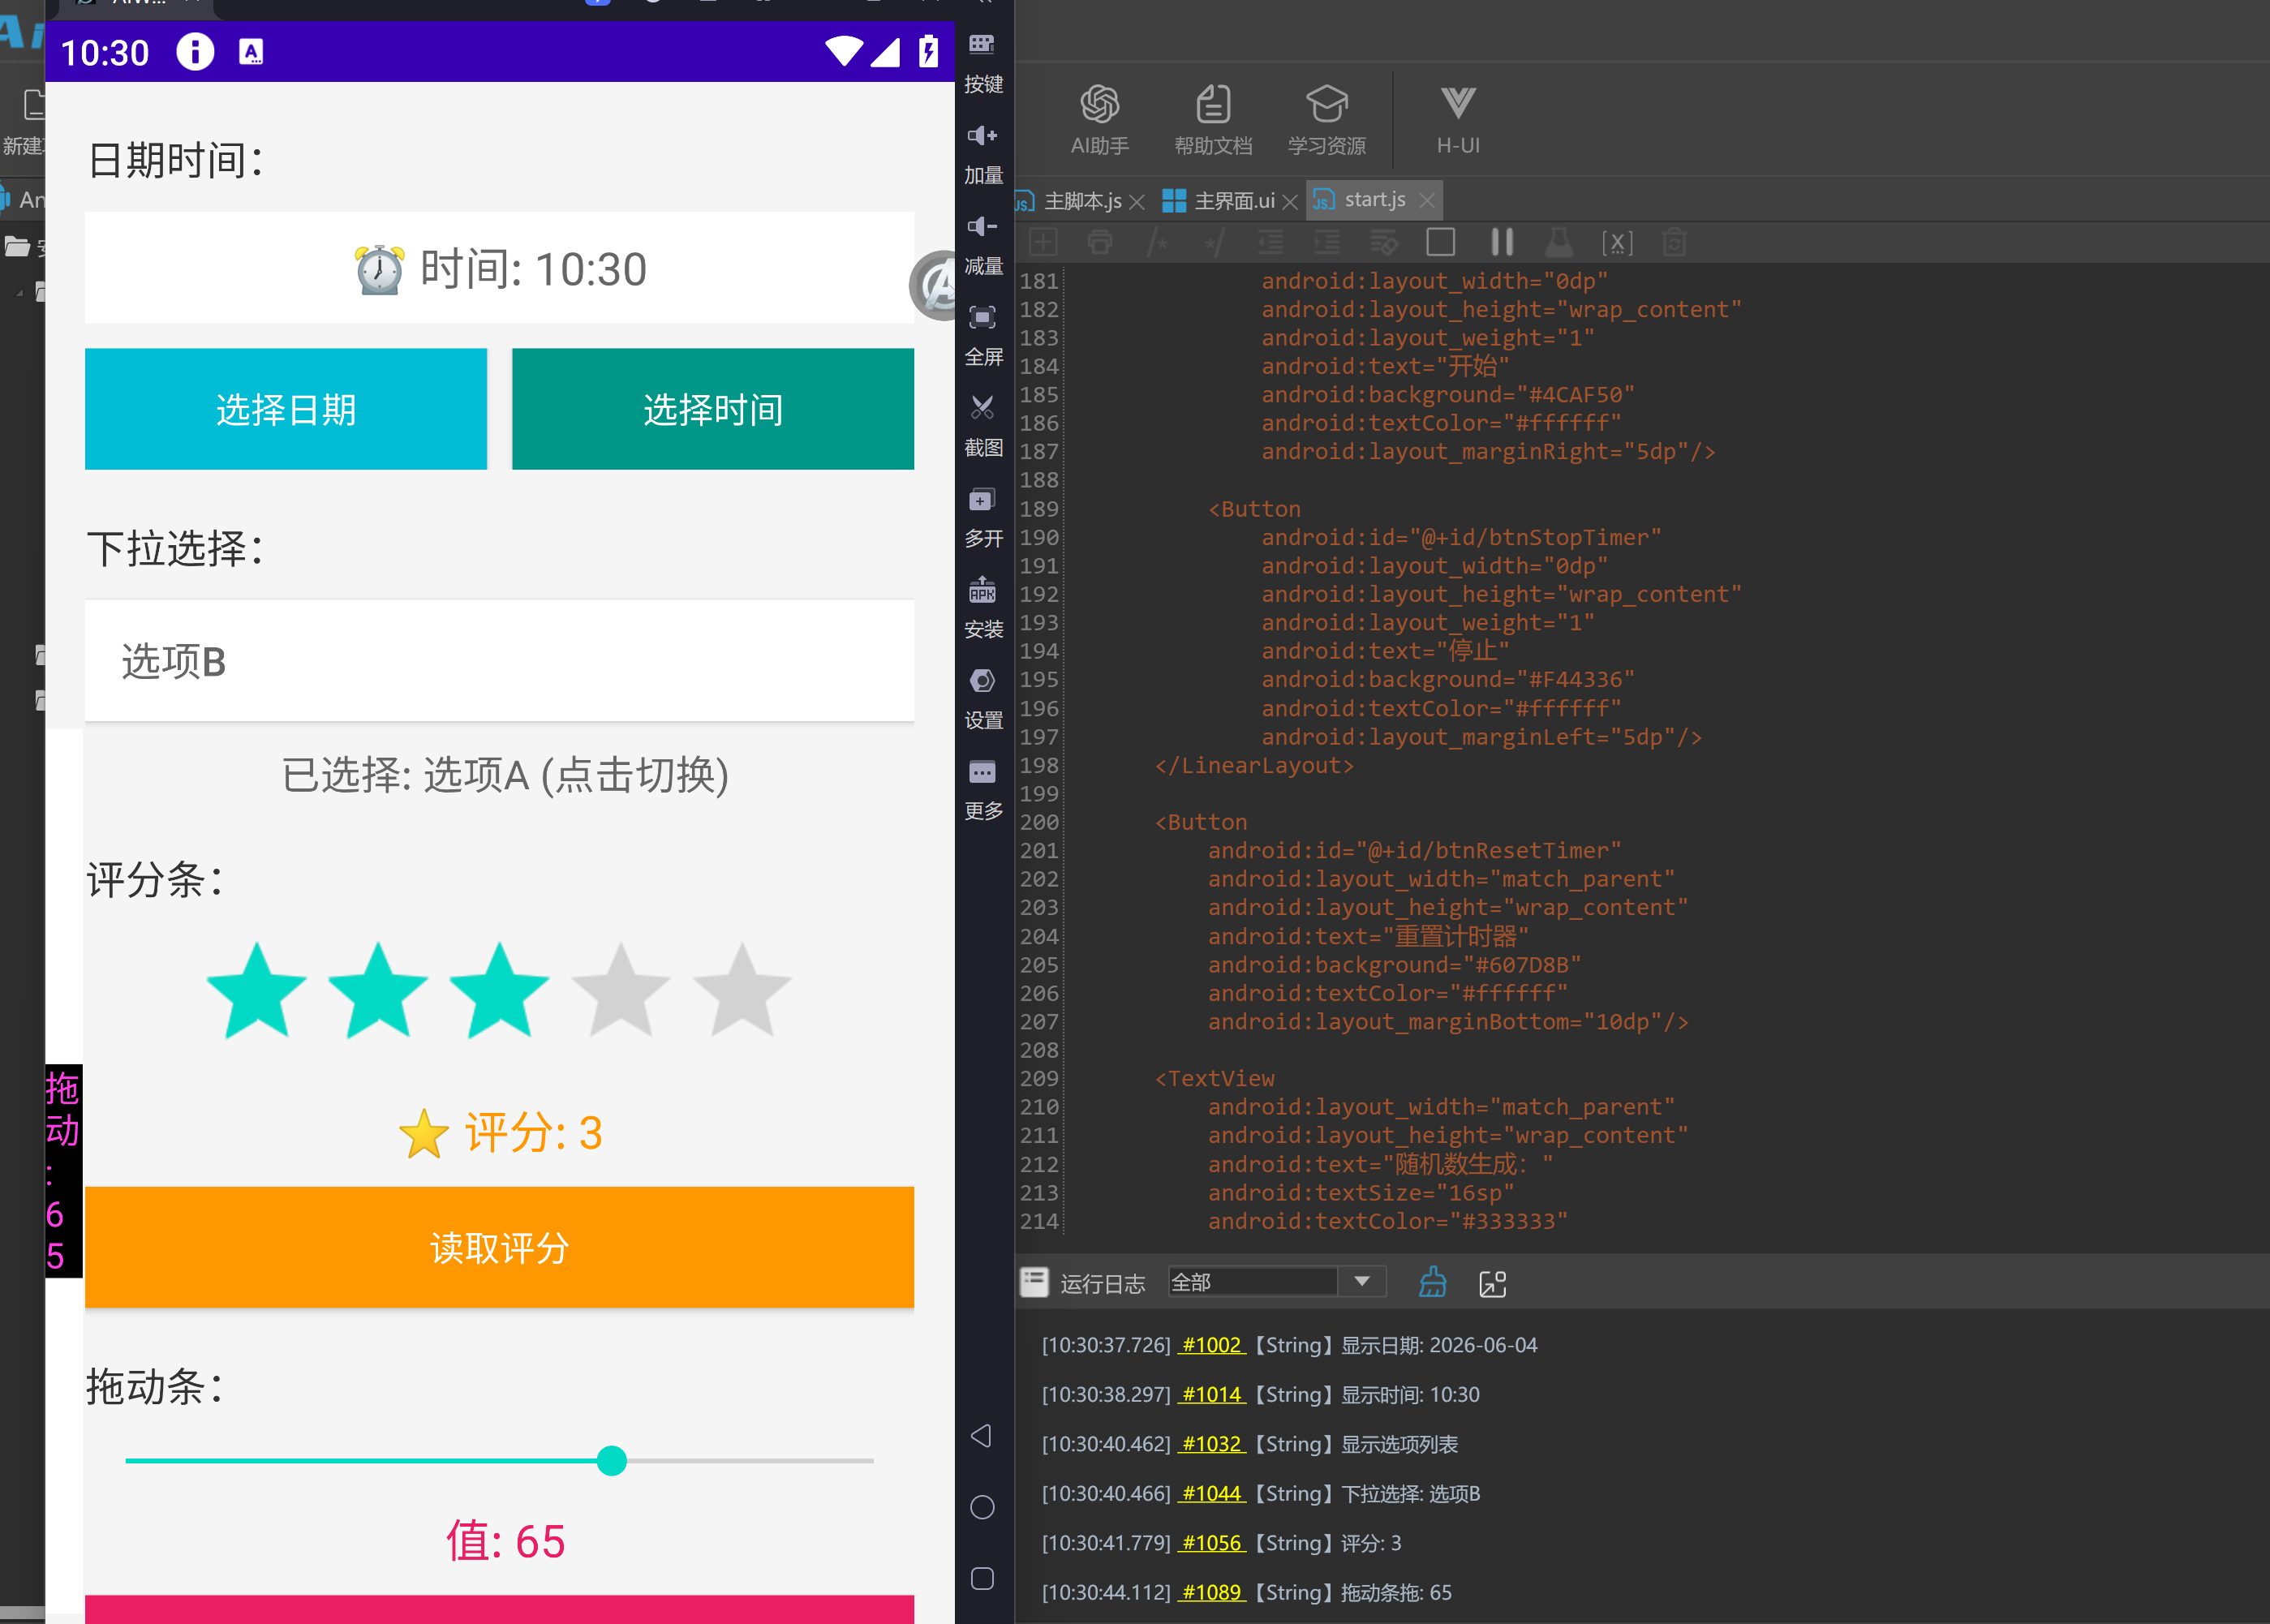Image resolution: width=2270 pixels, height=1624 pixels.
Task: Open 帮助文档 help documents
Action: 1213,120
